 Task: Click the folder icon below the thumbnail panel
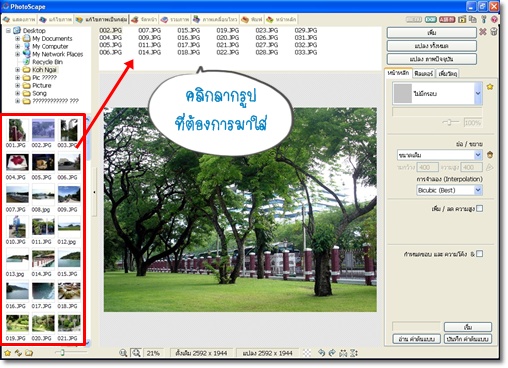pos(29,353)
